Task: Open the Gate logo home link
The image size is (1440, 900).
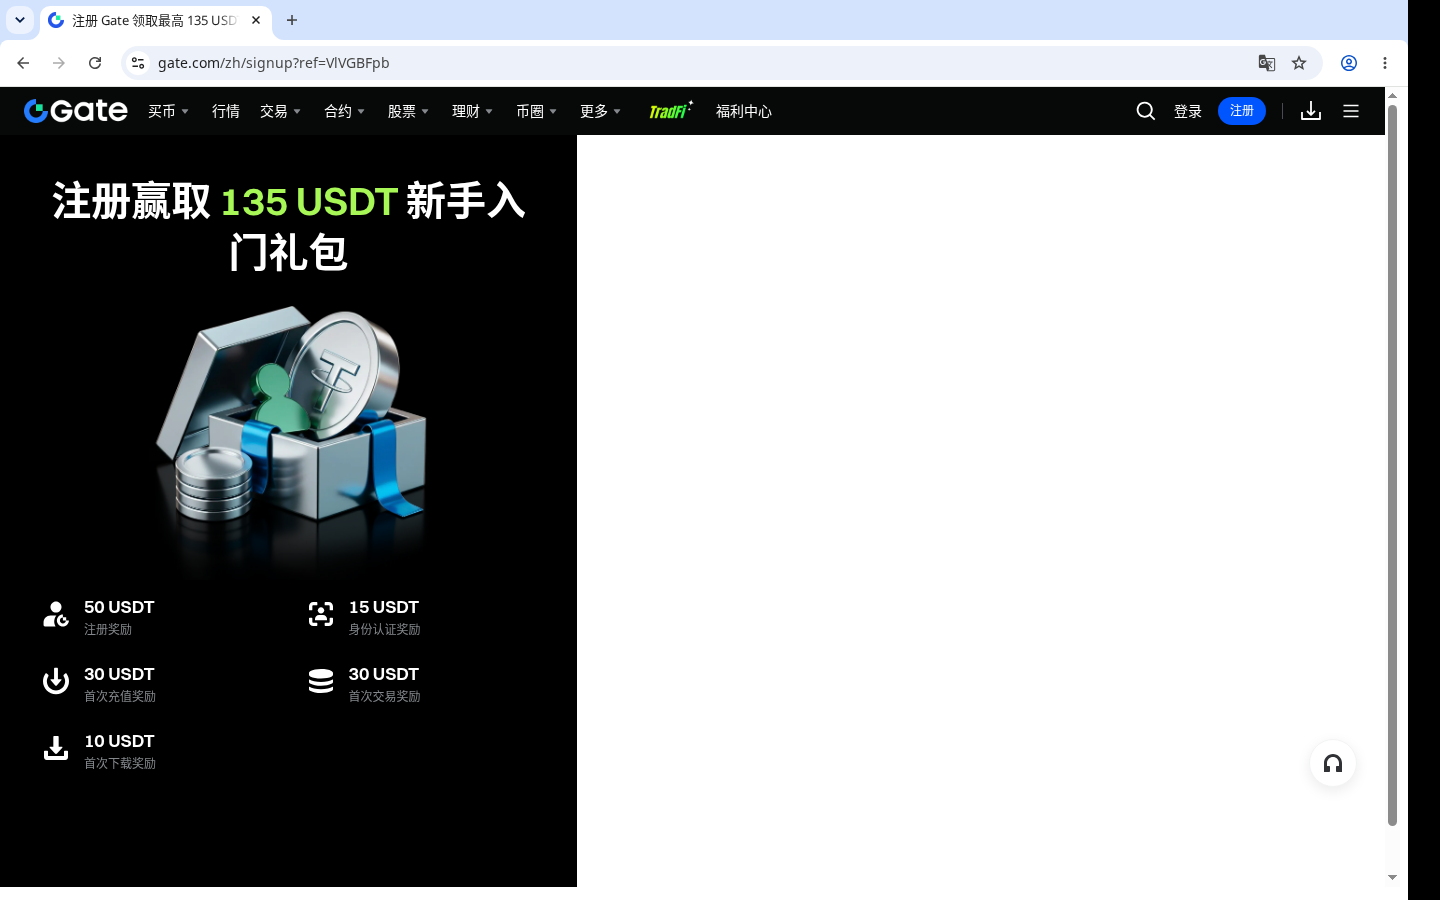Action: click(76, 111)
